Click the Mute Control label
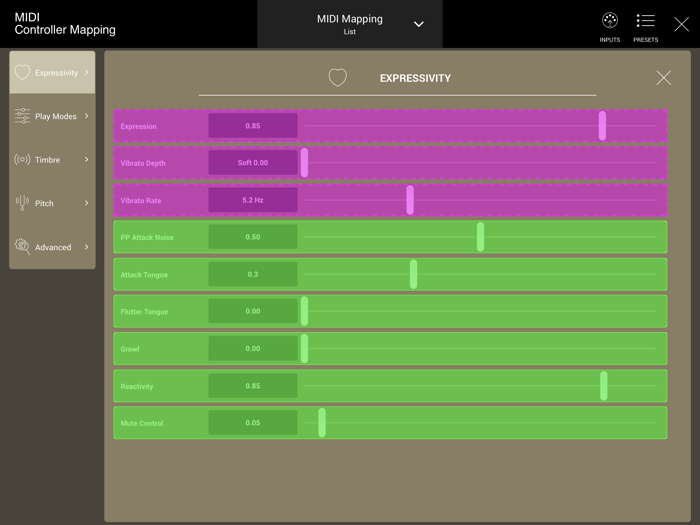Screen dimensions: 700x525 click(x=142, y=423)
